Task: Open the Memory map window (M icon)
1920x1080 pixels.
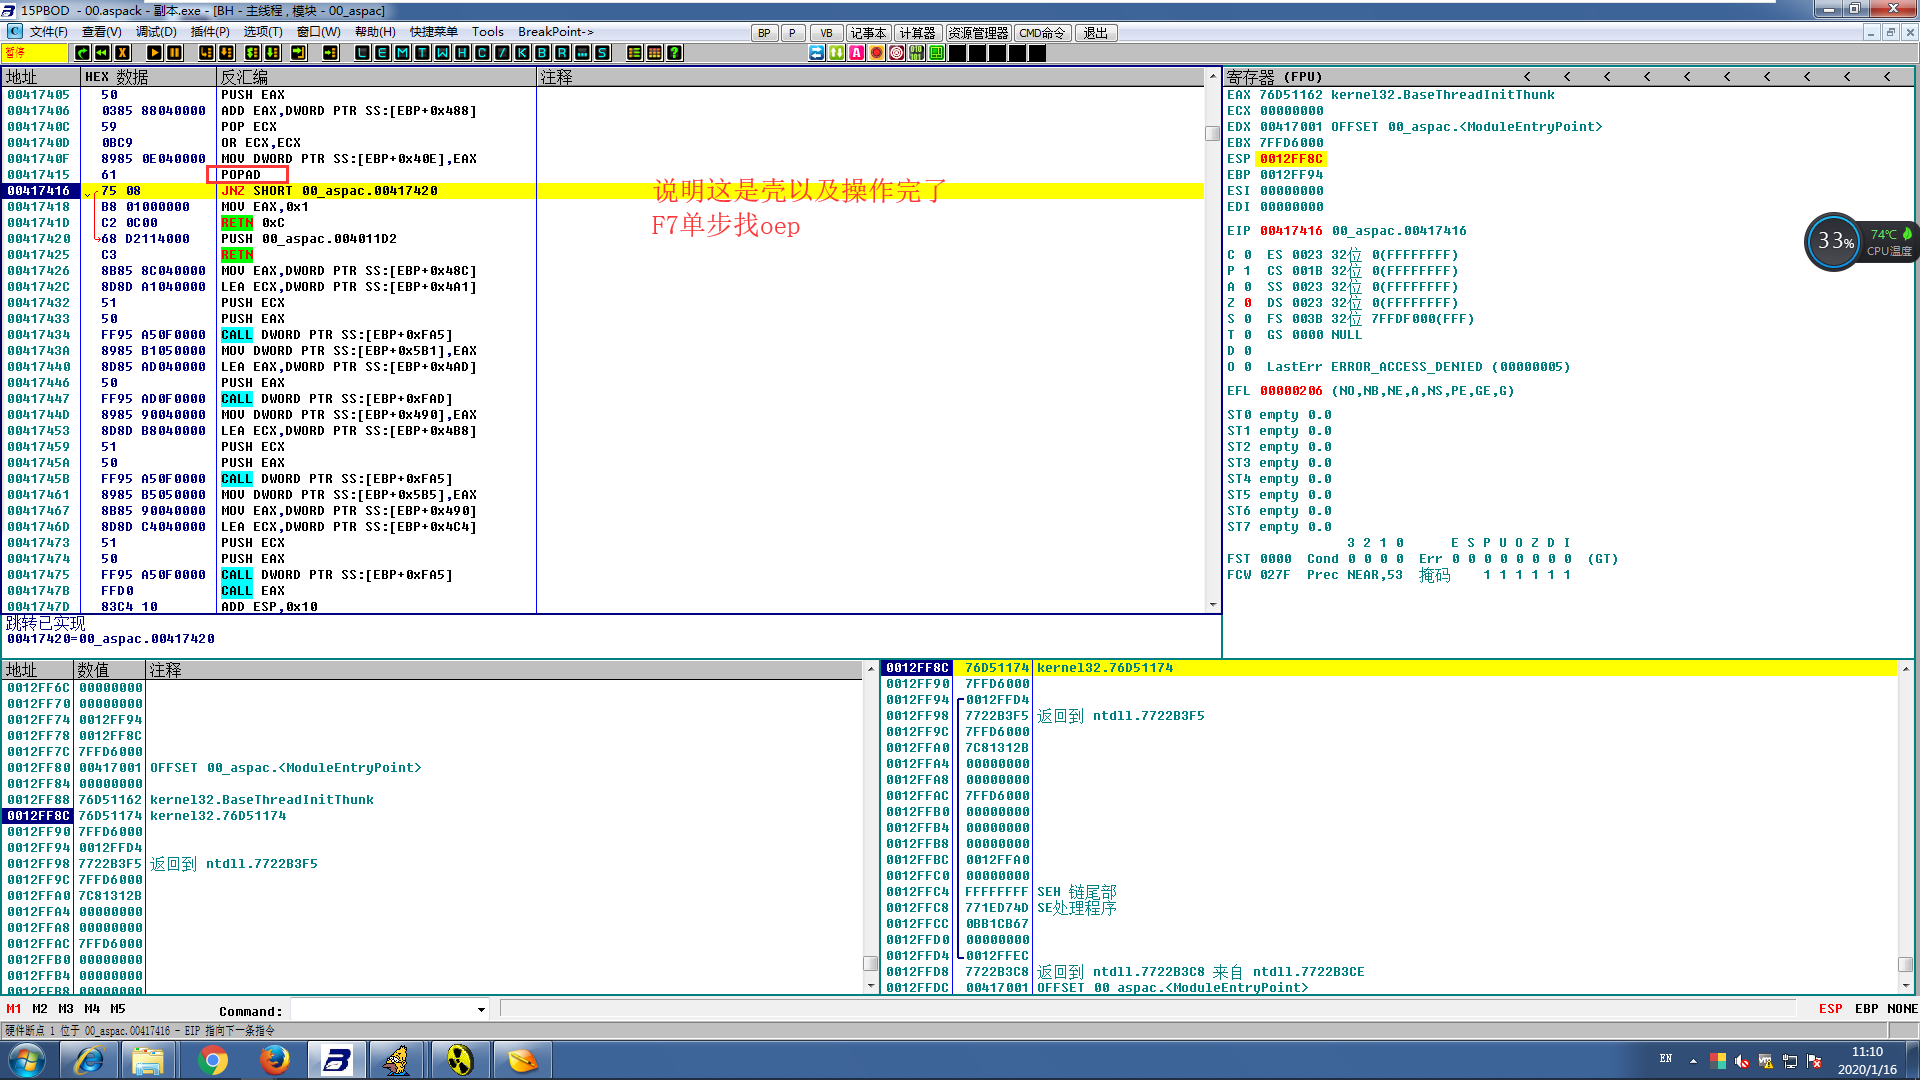Action: point(402,53)
